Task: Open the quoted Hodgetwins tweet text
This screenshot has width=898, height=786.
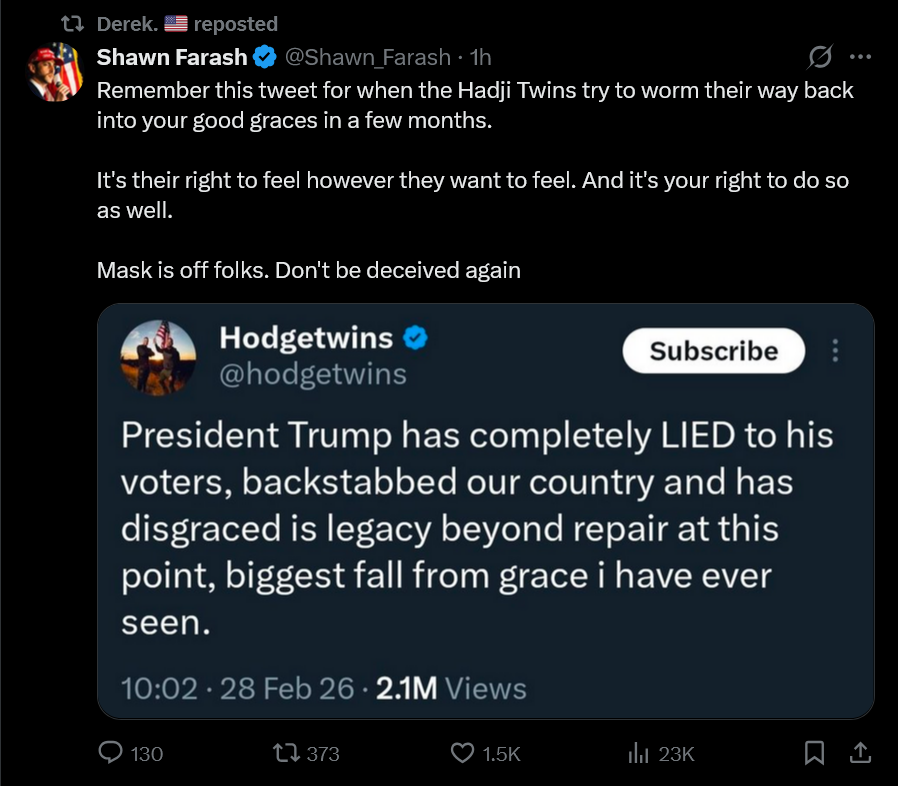Action: point(477,528)
